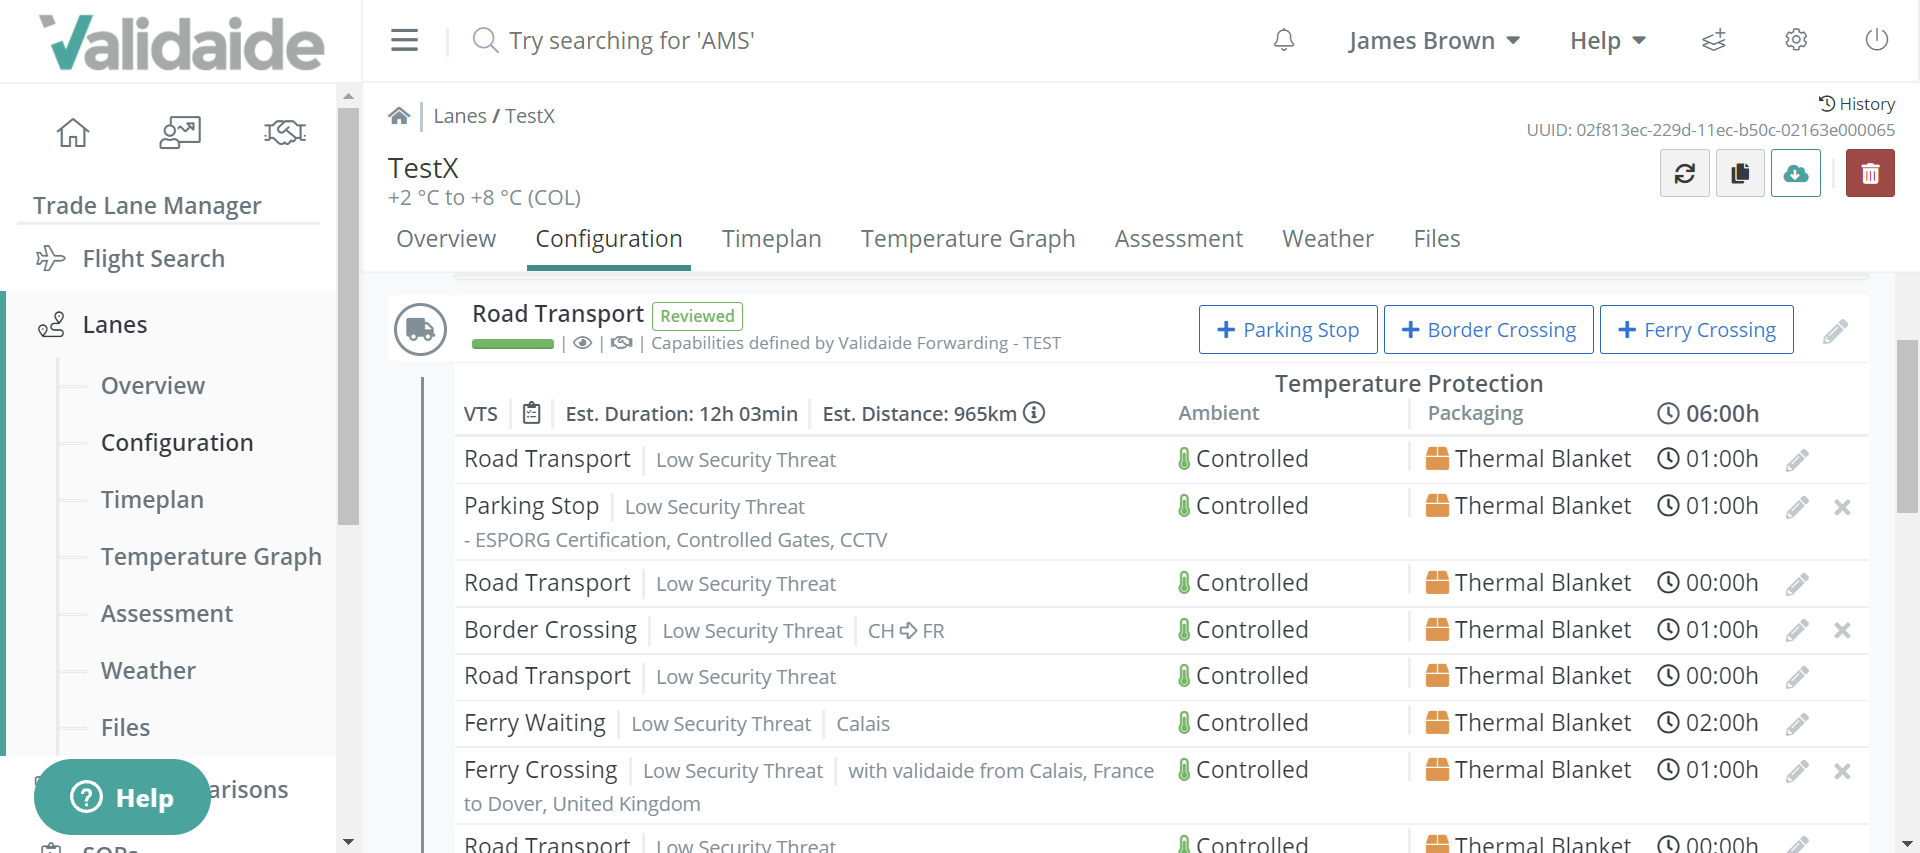Open the hamburger navigation menu

404,40
